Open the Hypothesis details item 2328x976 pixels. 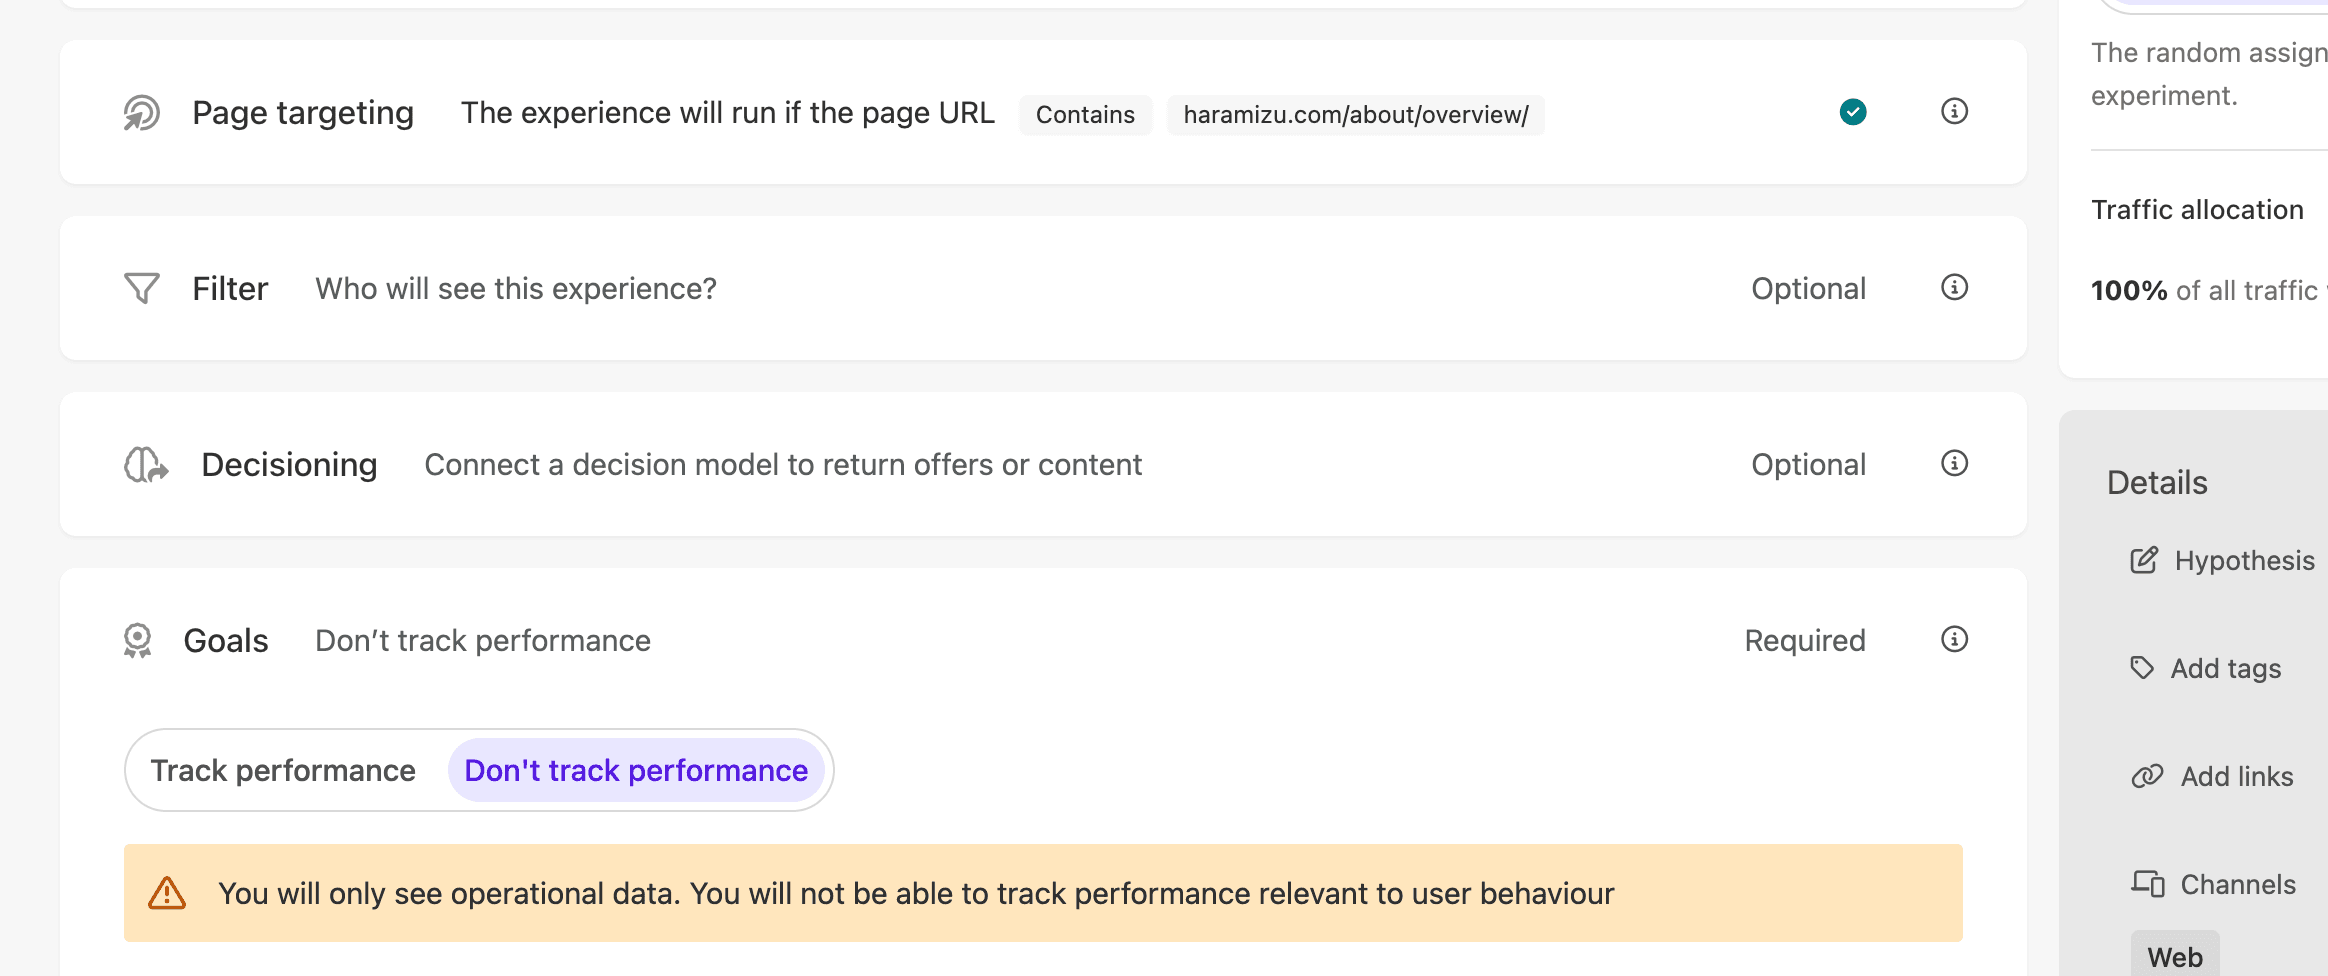coord(2243,561)
